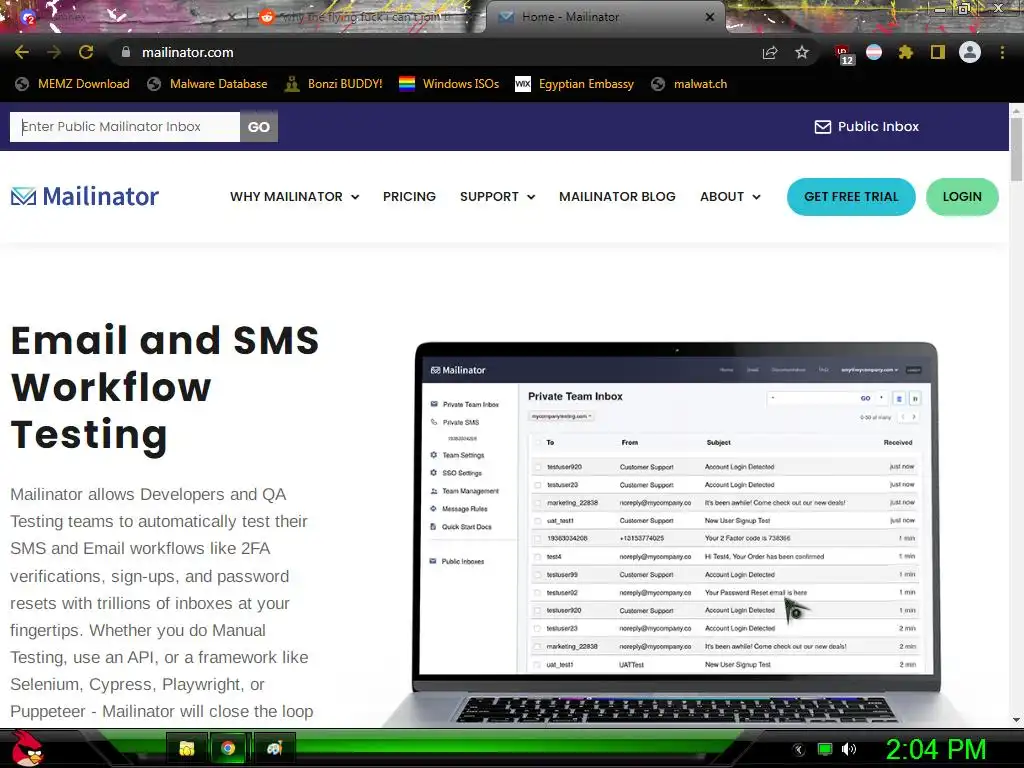Reload the mailinator.com page
Viewport: 1024px width, 768px height.
pyautogui.click(x=86, y=52)
